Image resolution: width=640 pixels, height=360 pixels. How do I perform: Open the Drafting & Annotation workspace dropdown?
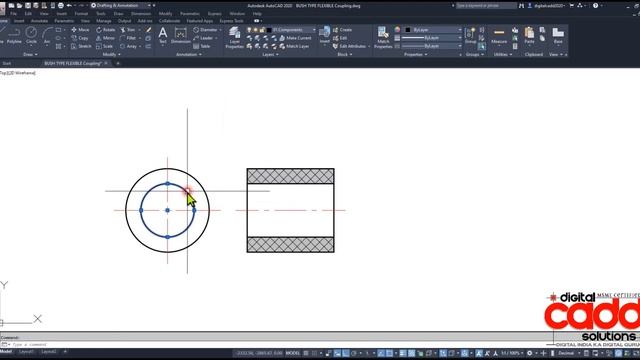pyautogui.click(x=120, y=6)
